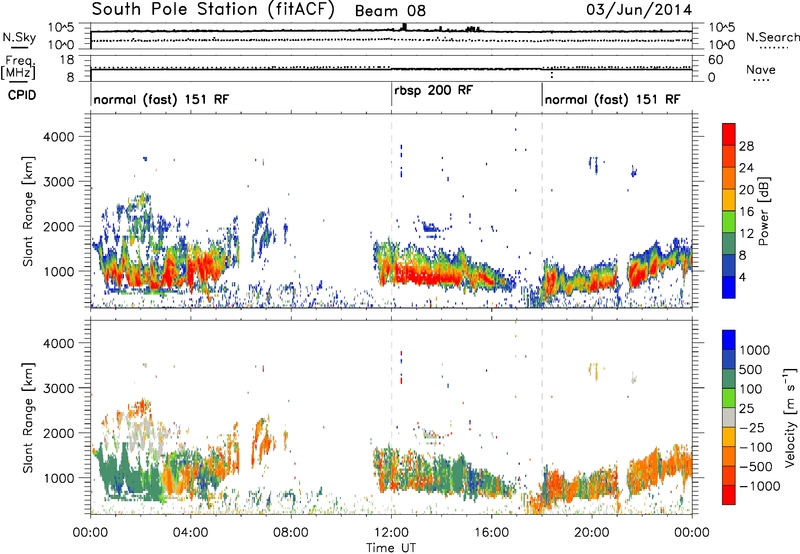Click the "-1000" velocity colorbar label
The width and height of the screenshot is (800, 554).
760,486
